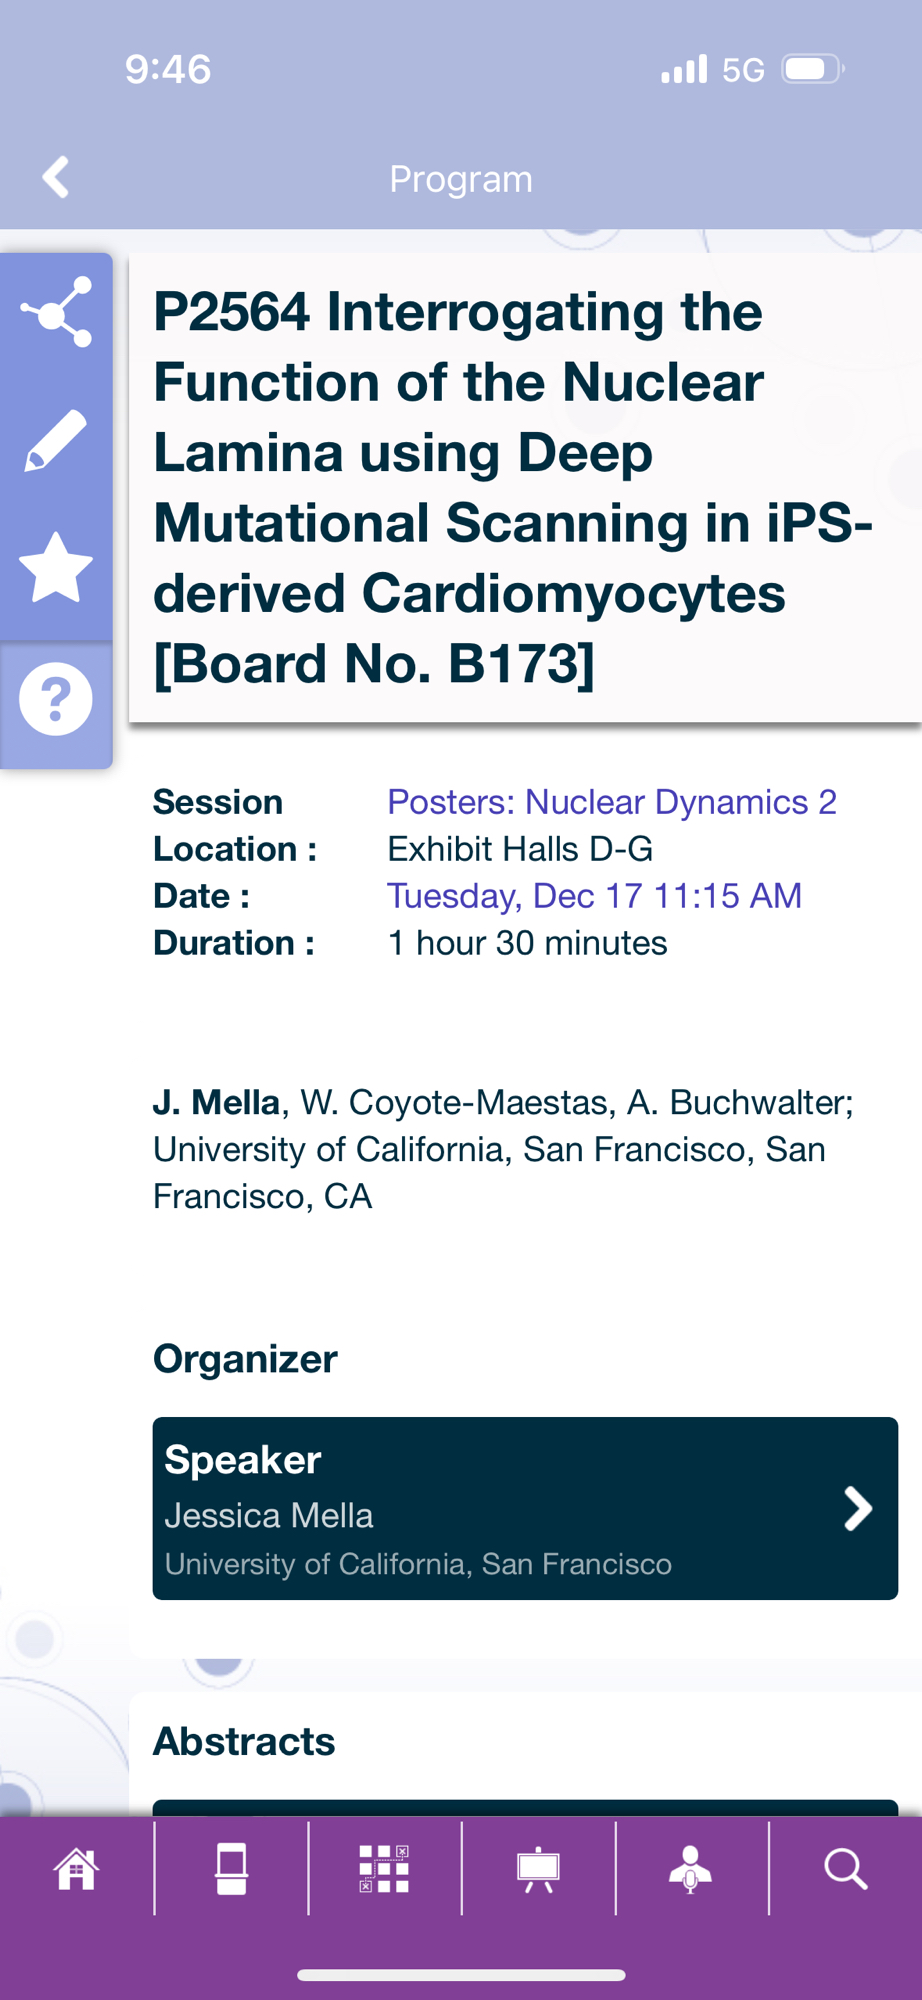Tap the iOS home indicator bar

(461, 1975)
